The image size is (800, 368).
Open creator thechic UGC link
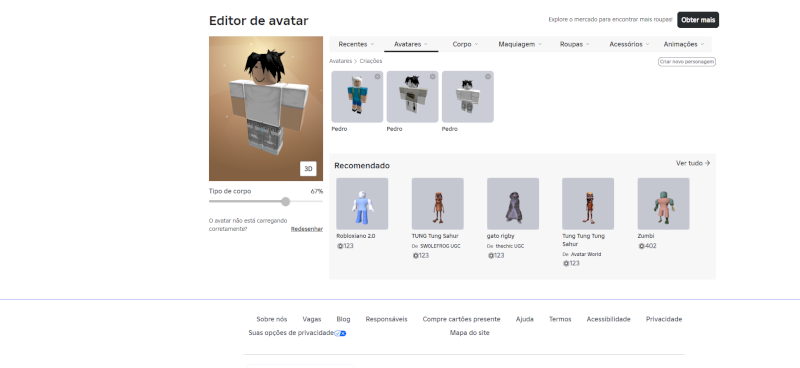[510, 246]
